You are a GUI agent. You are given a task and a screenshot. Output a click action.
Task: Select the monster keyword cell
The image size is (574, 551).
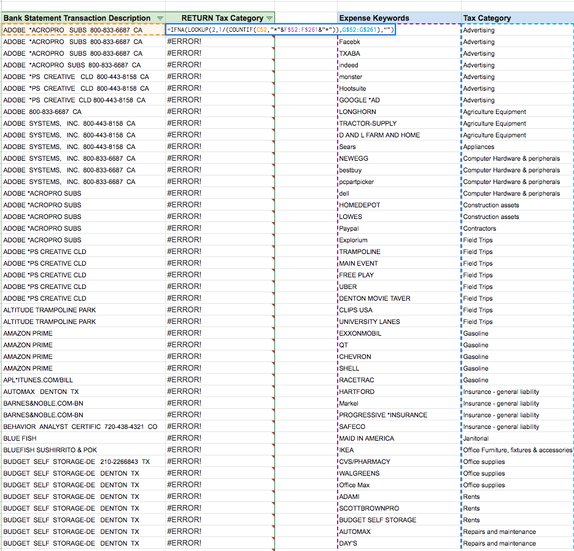tap(399, 77)
